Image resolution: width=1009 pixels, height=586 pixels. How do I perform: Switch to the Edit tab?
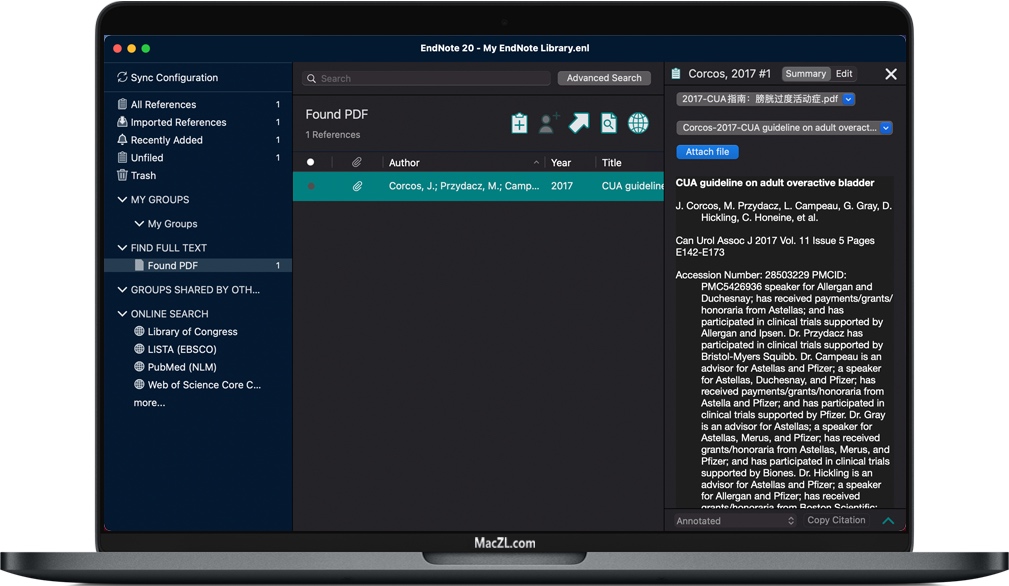(x=844, y=74)
